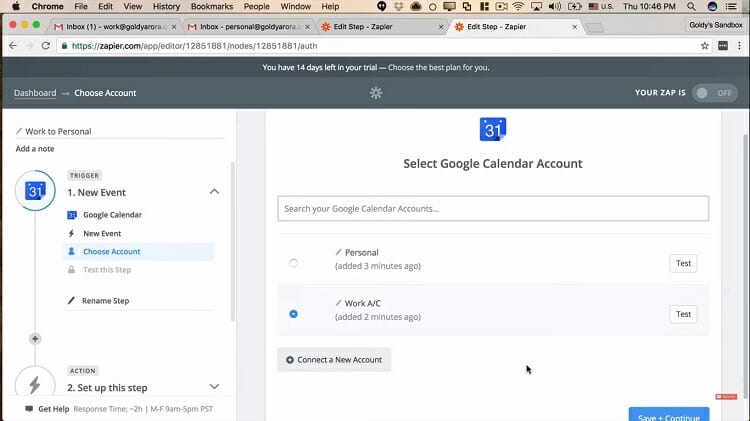Click the Work to Personal zap title
Screen dimensions: 750x421
pyautogui.click(x=58, y=131)
